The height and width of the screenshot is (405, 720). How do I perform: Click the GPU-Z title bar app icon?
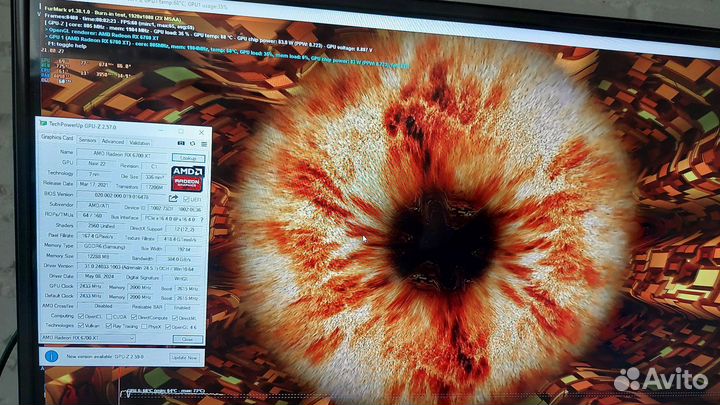pos(43,123)
